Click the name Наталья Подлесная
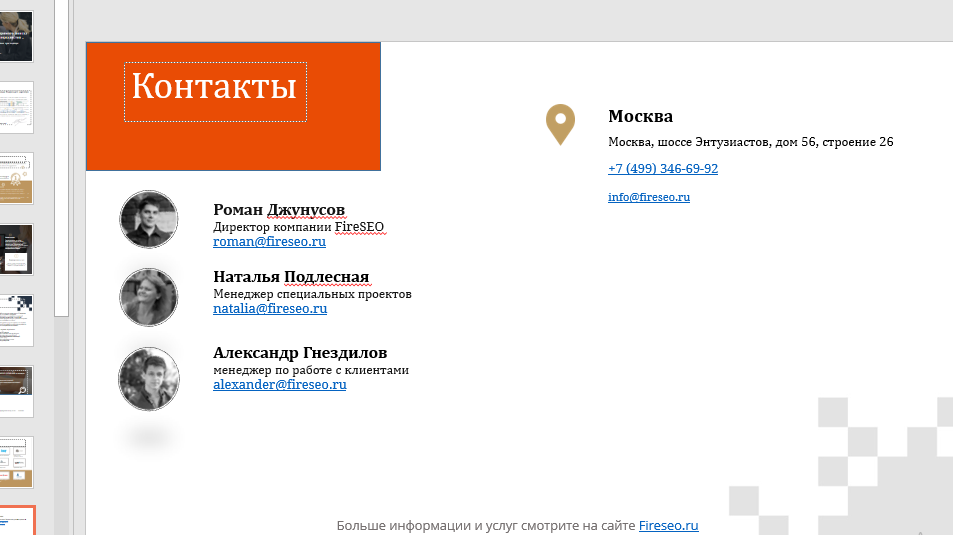Viewport: 953px width, 535px height. pyautogui.click(x=291, y=277)
